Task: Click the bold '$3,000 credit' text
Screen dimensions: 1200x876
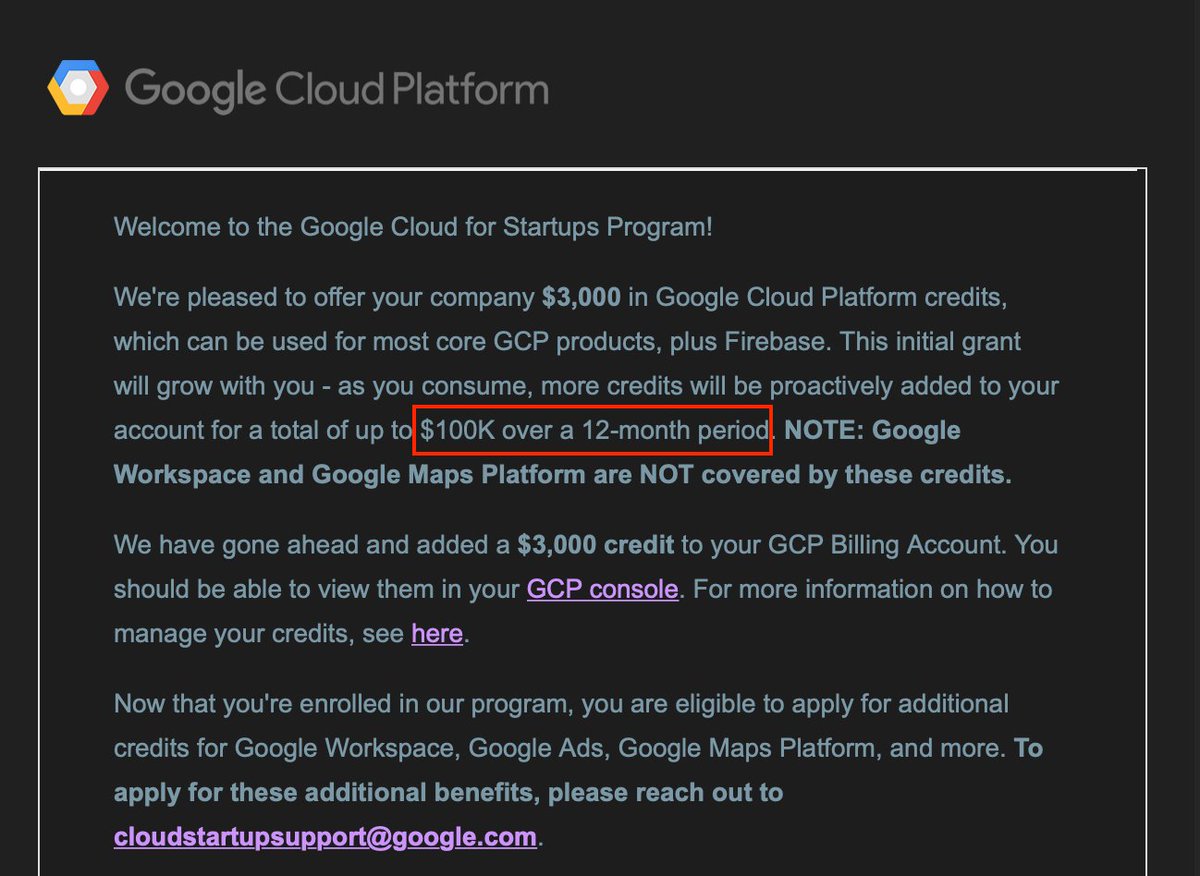Action: coord(597,545)
